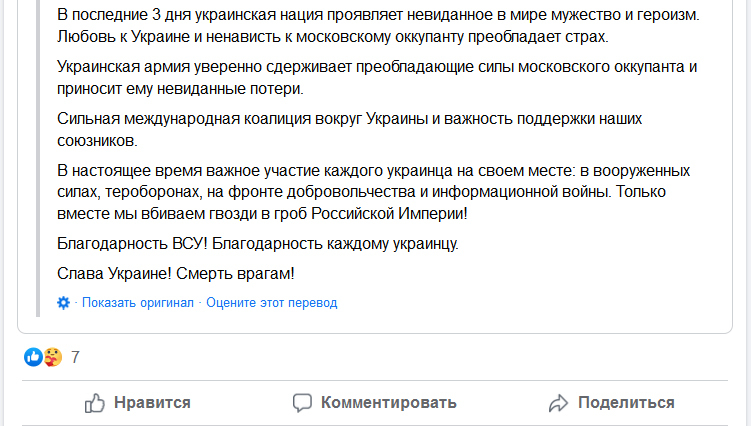The image size is (751, 426).
Task: Hit the share arrow icon
Action: pyautogui.click(x=558, y=403)
